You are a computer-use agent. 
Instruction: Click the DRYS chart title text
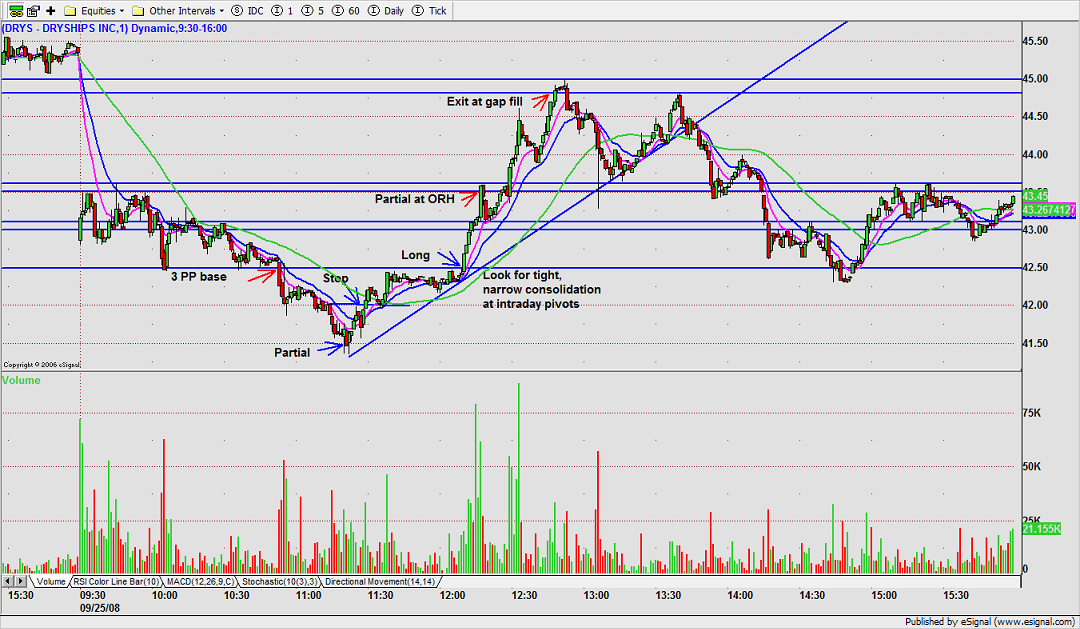[x=114, y=28]
